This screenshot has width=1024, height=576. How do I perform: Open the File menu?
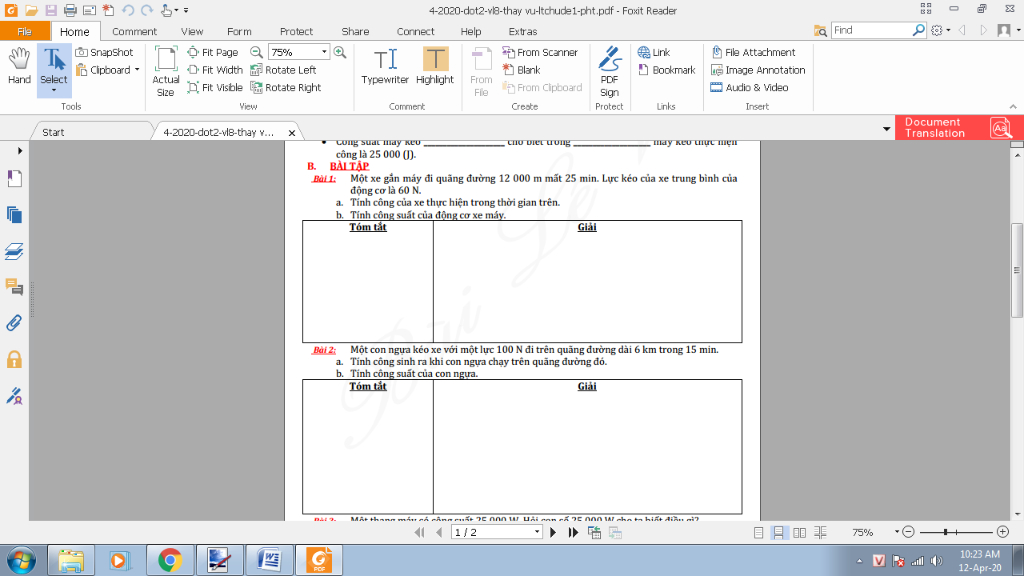click(x=25, y=31)
